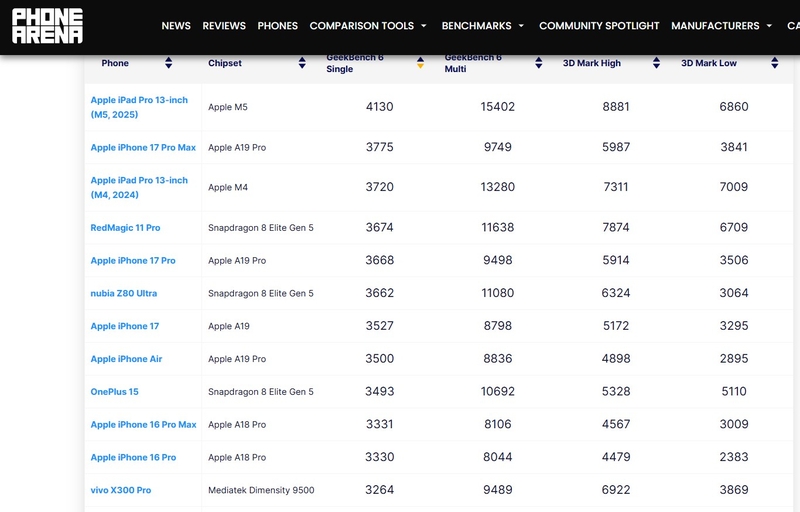Select 3D Mark Low score 7009
800x512 pixels.
pyautogui.click(x=734, y=187)
